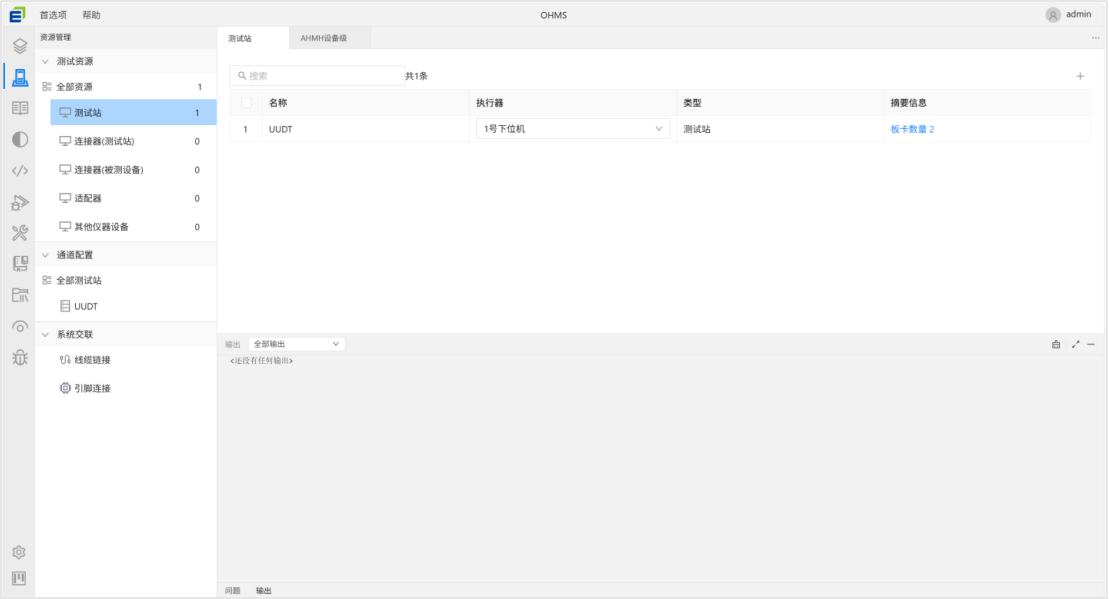
Task: Expand the output panel to full size
Action: click(1075, 344)
